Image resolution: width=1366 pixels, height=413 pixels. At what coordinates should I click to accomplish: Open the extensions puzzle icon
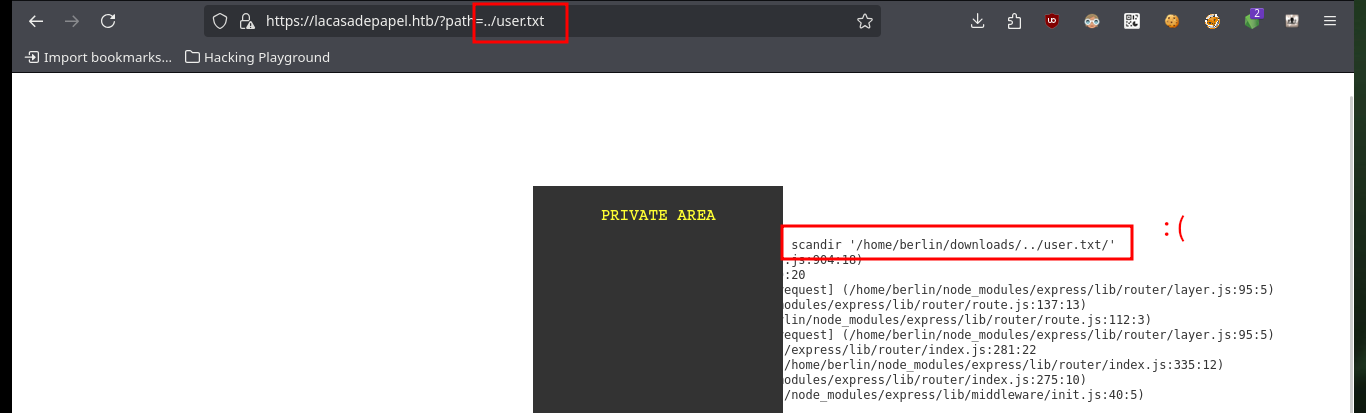coord(1015,21)
